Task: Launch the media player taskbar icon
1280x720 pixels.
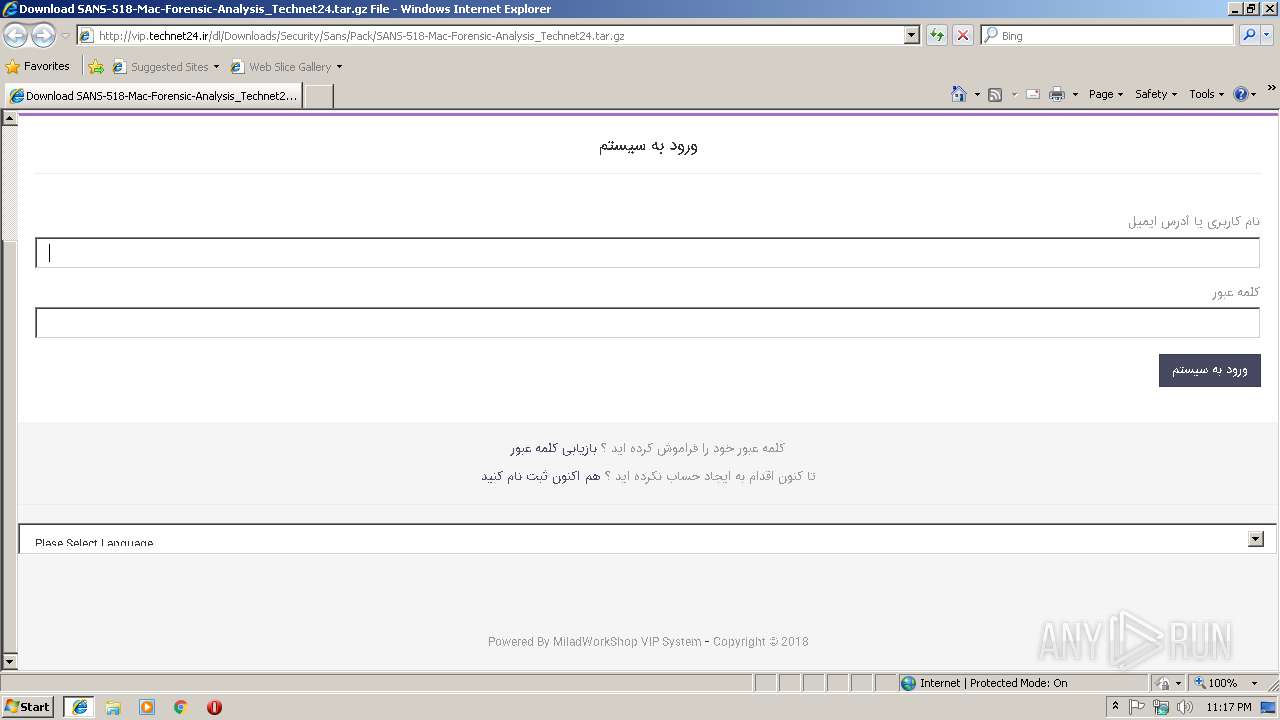Action: point(147,707)
